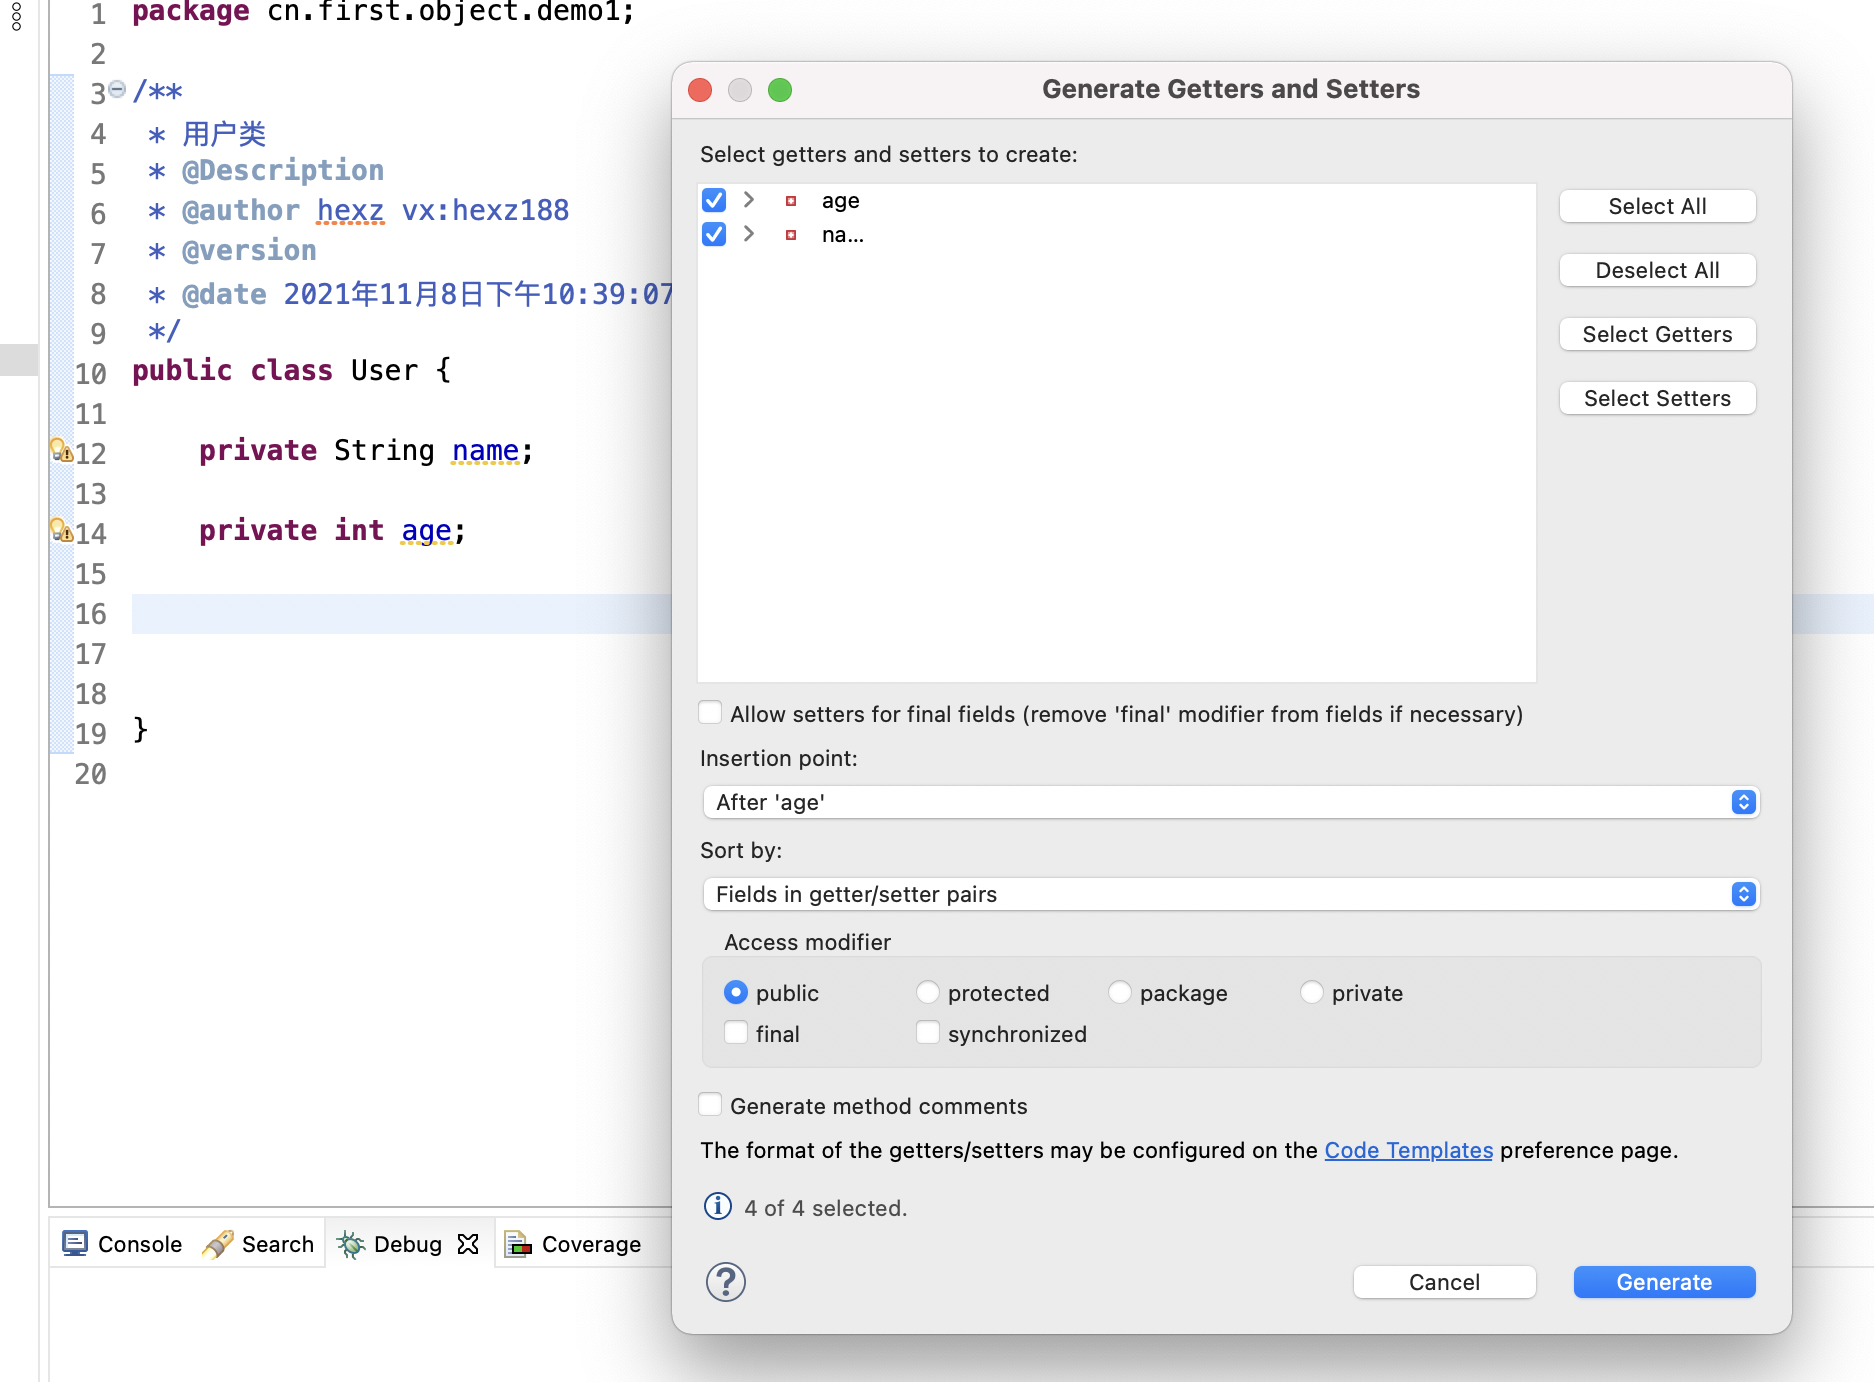This screenshot has height=1382, width=1874.
Task: Open the Code Templates preference link
Action: [1408, 1150]
